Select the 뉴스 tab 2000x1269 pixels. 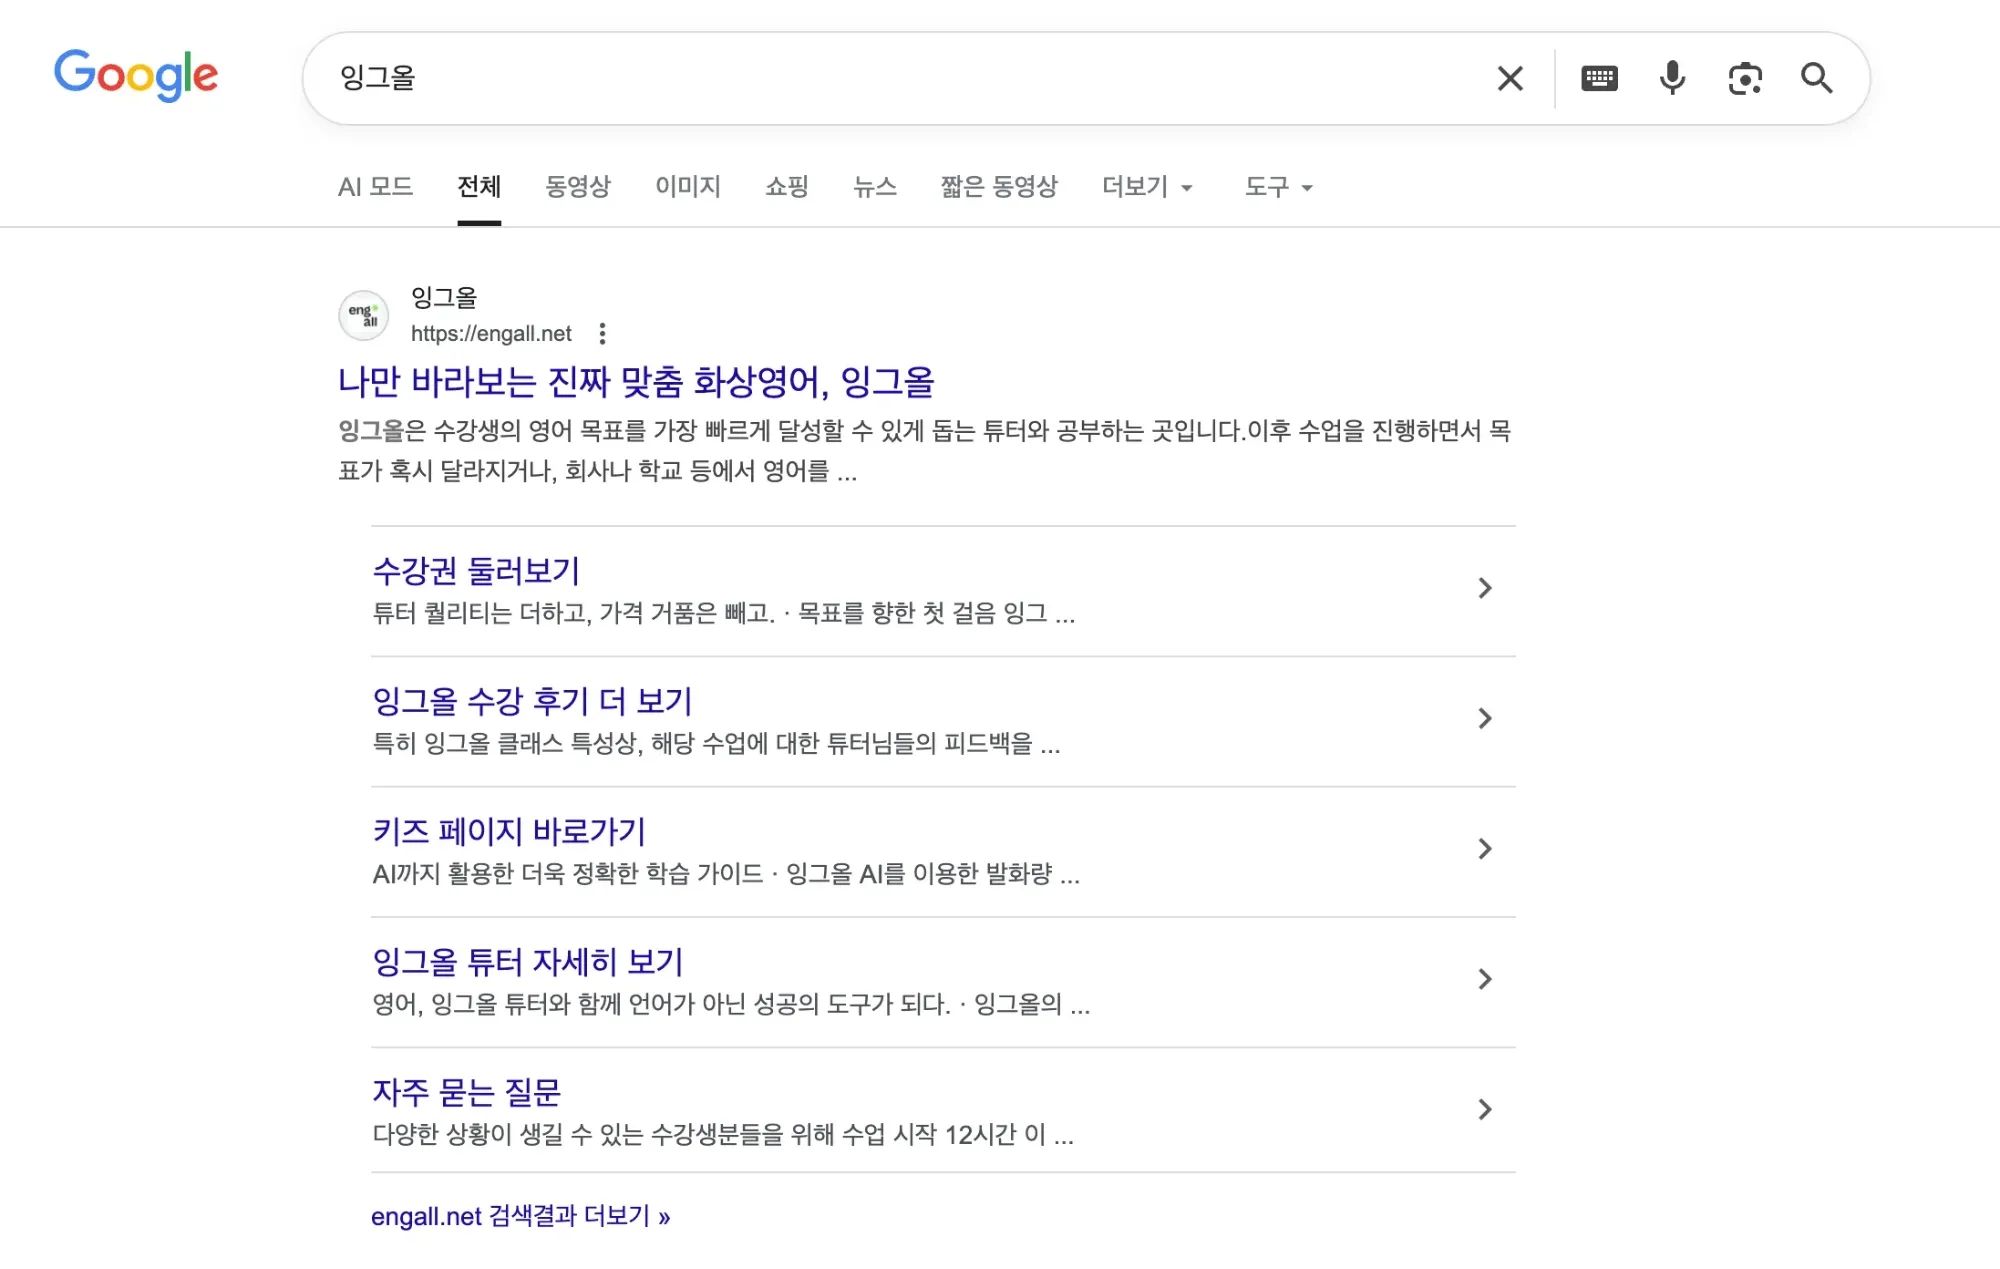pos(874,187)
